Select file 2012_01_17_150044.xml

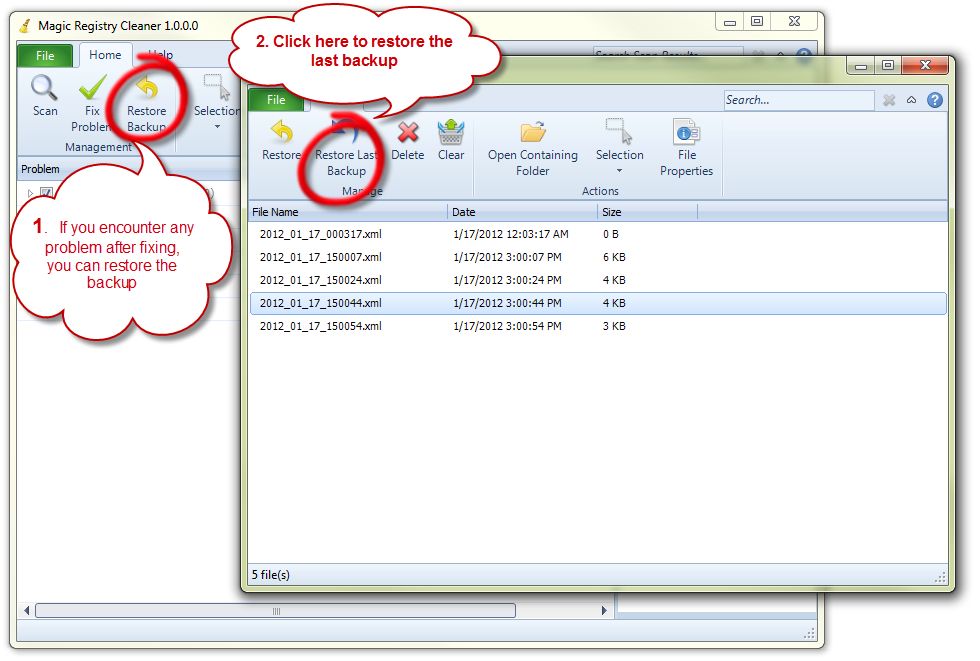click(x=321, y=304)
